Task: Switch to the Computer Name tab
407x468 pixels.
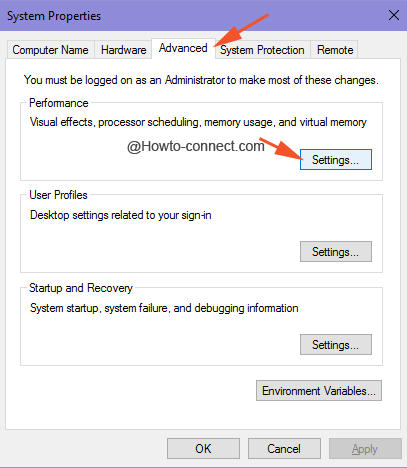Action: tap(51, 50)
